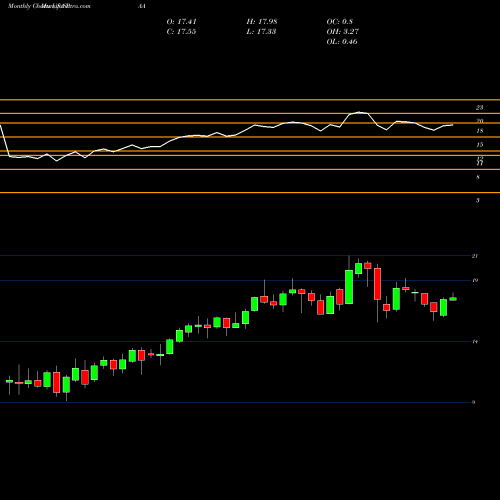Select the tallest red candlestick after the peak

coord(377,284)
